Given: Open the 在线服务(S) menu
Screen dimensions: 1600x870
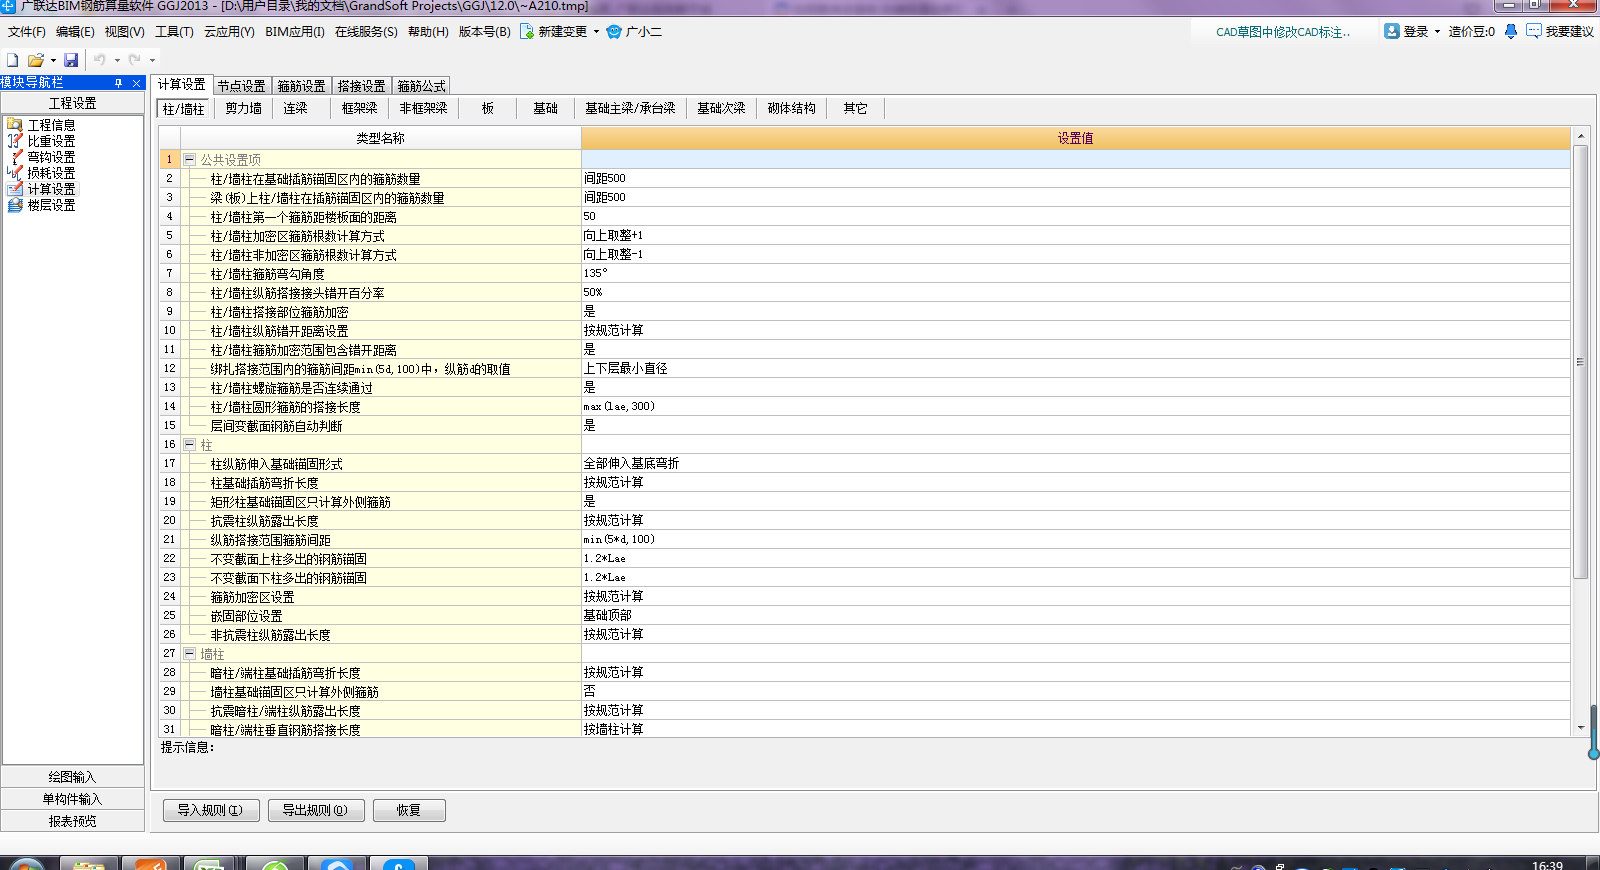Looking at the screenshot, I should 366,32.
